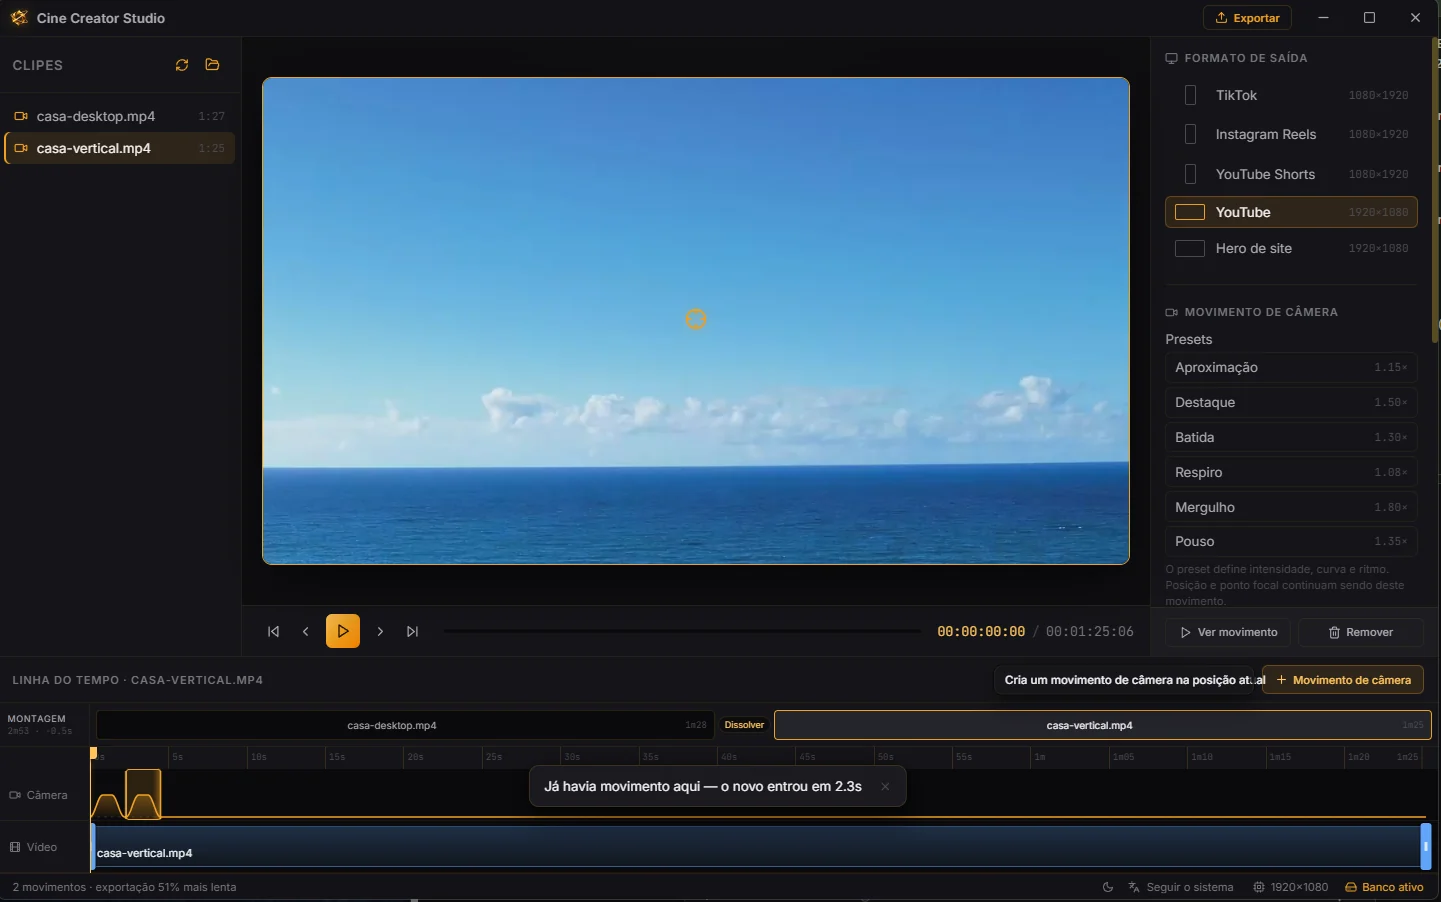Image resolution: width=1441 pixels, height=902 pixels.
Task: Open the 'Seguir o sistema' language setting
Action: 1181,887
